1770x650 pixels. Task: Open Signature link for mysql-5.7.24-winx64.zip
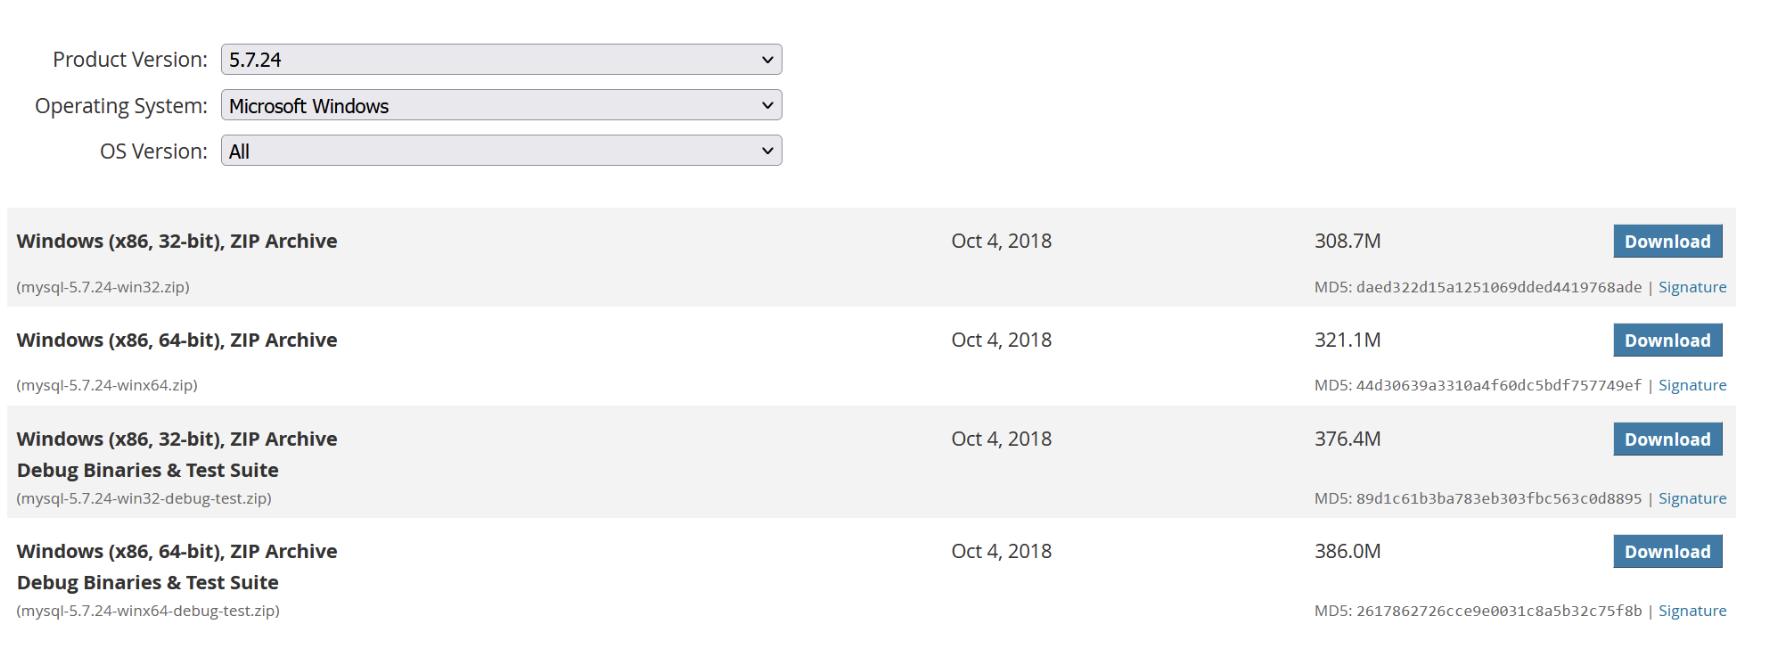[x=1692, y=386]
